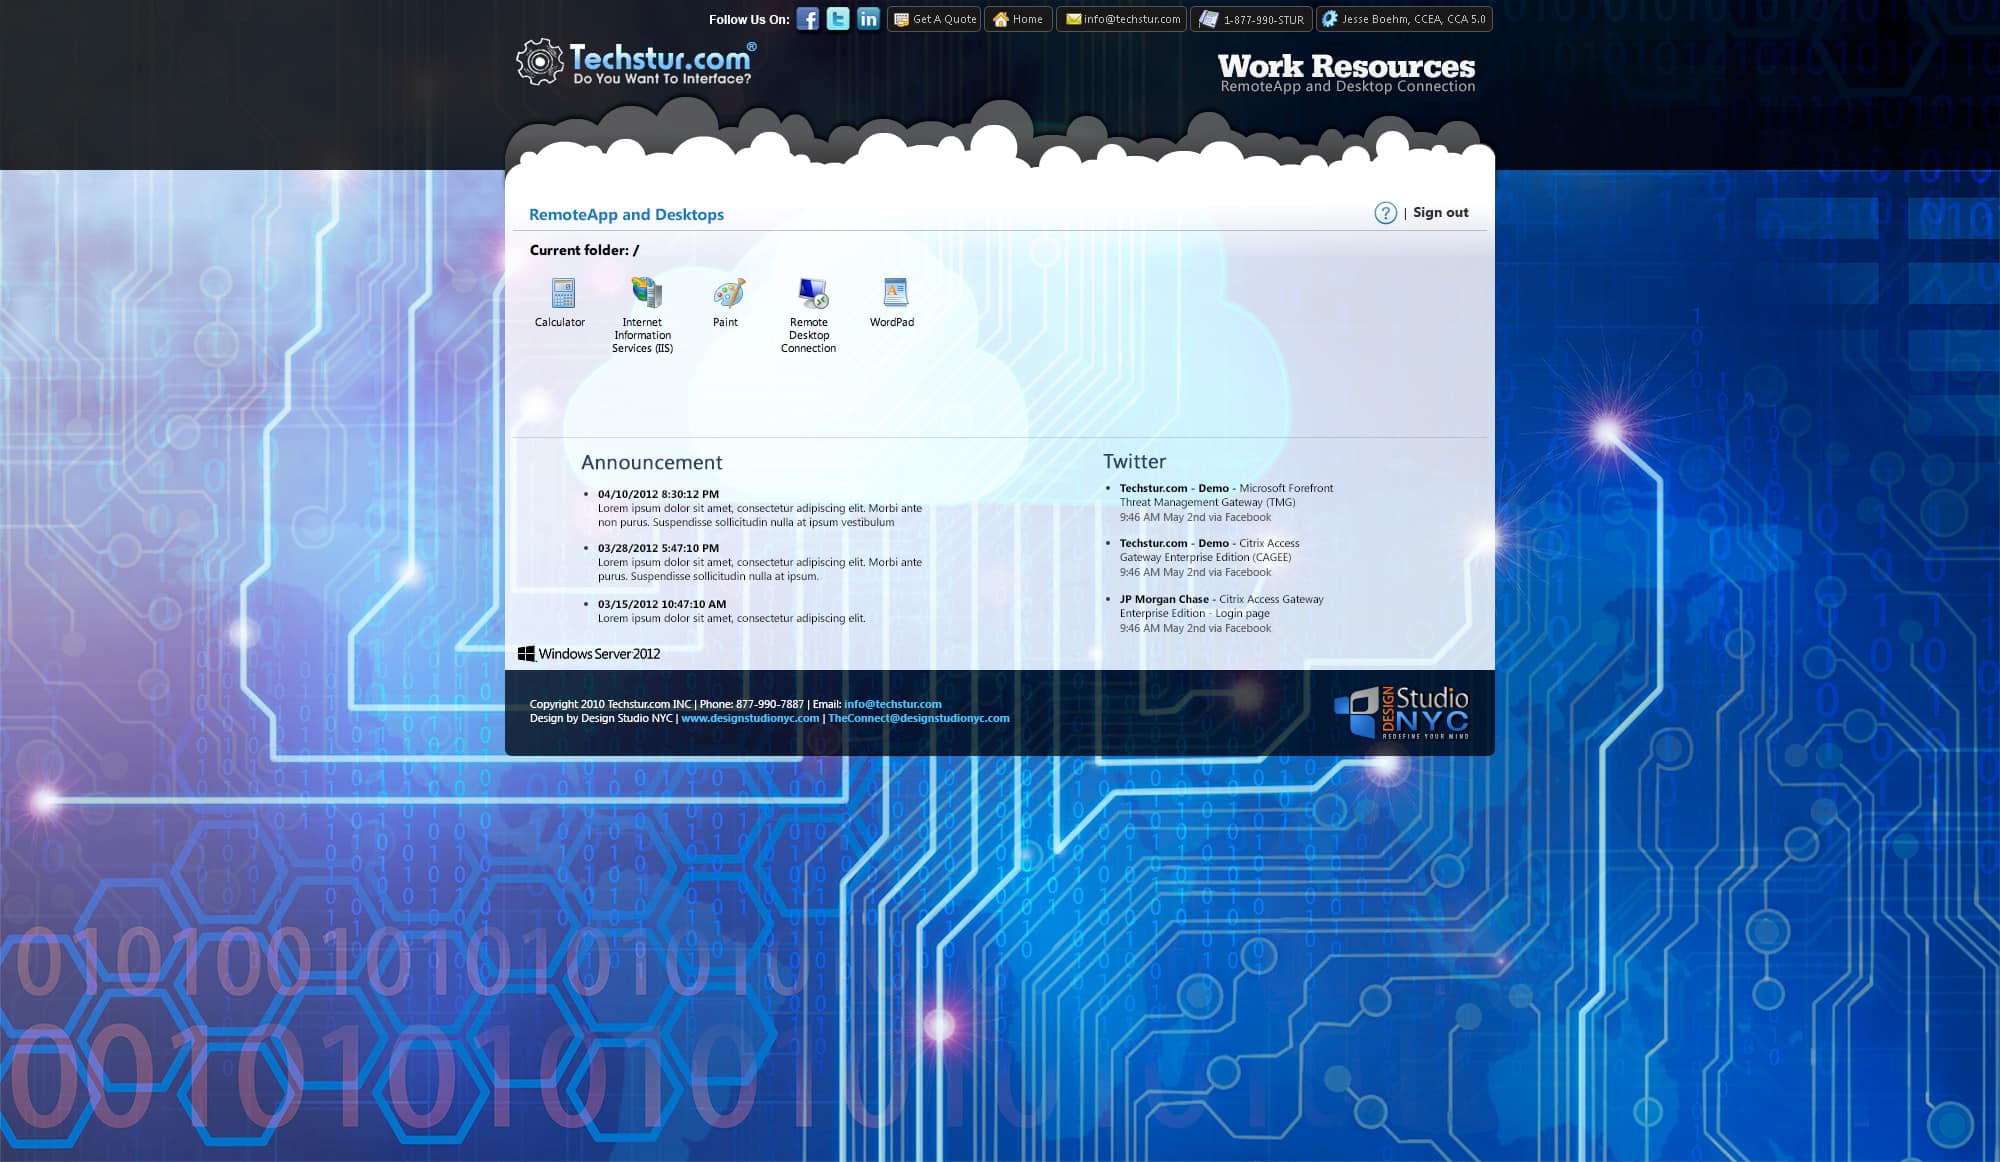Click the footer info@techstur.com email link
Screen dimensions: 2000x1162
click(x=893, y=704)
